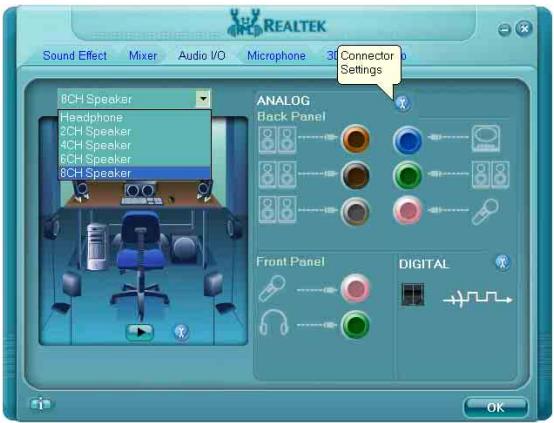Open the digital settings icon beside DIGITAL
This screenshot has width=554, height=423.
[x=502, y=263]
